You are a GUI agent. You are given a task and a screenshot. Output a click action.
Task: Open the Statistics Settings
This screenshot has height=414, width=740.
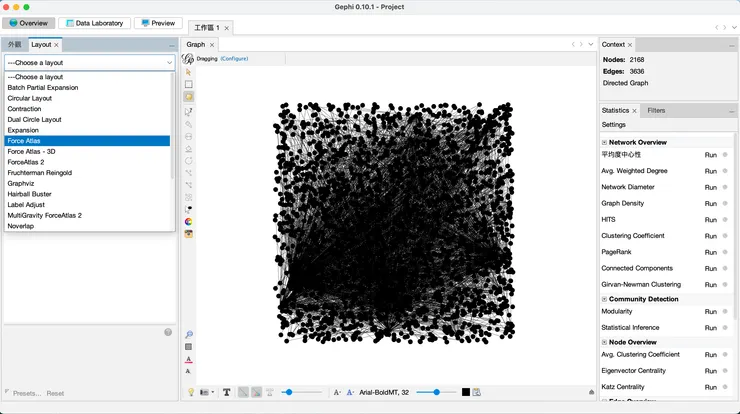click(614, 125)
